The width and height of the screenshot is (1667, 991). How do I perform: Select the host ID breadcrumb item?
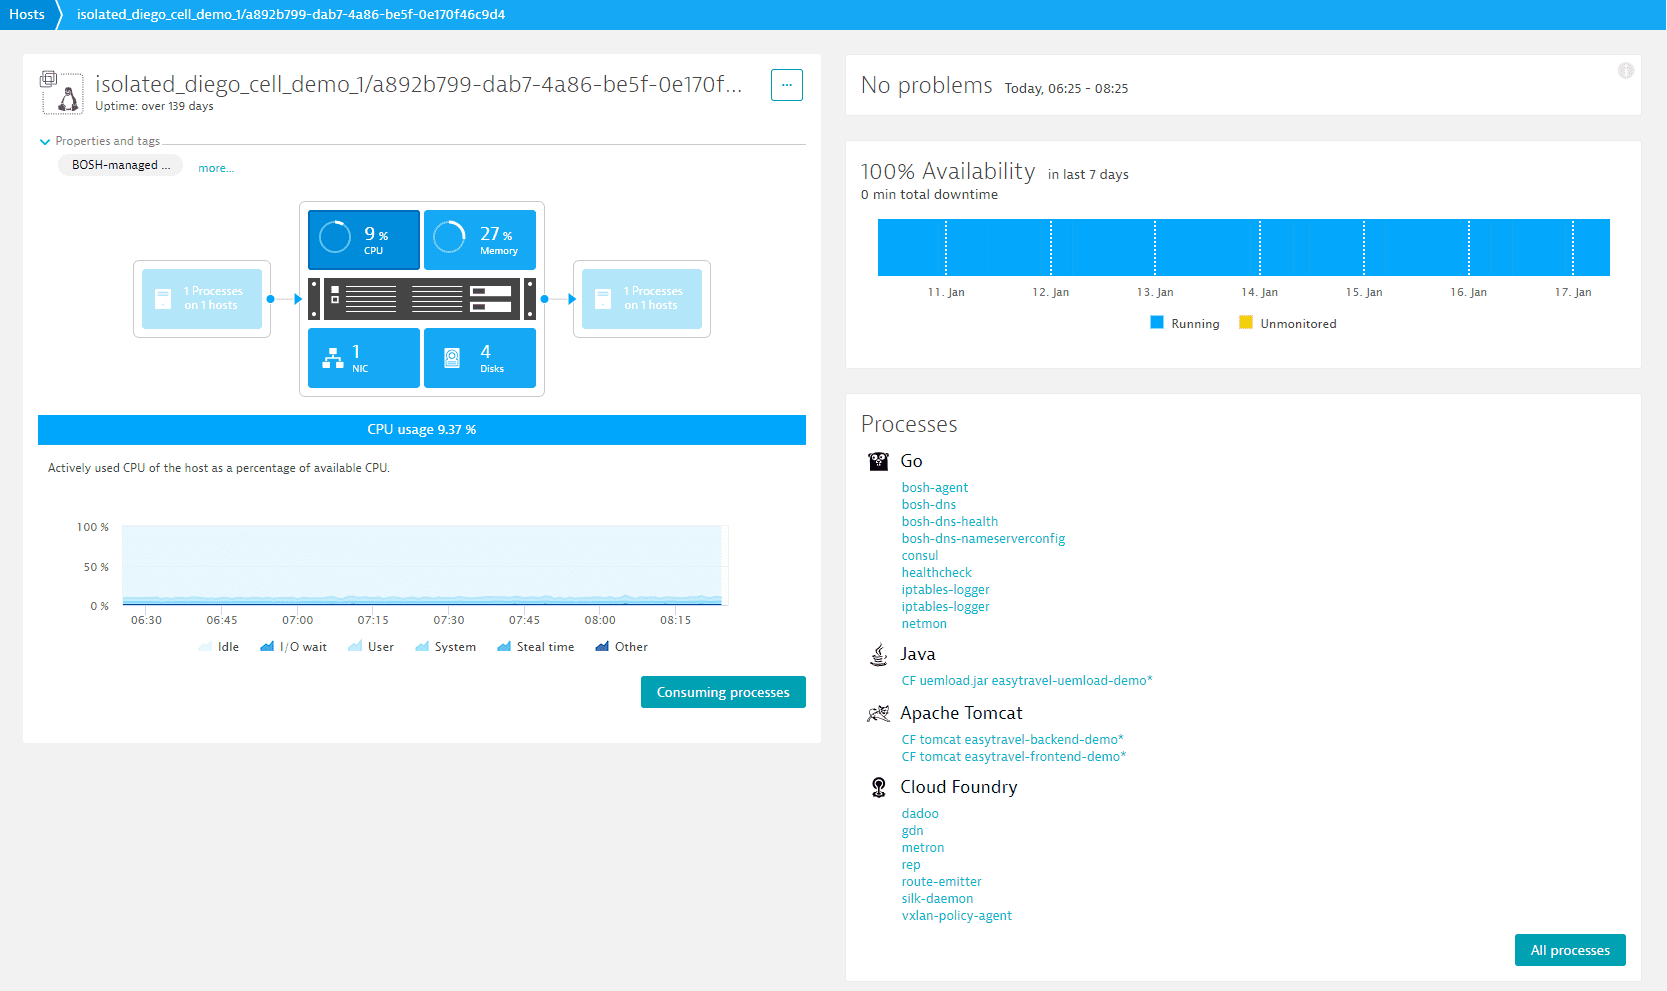[x=291, y=14]
